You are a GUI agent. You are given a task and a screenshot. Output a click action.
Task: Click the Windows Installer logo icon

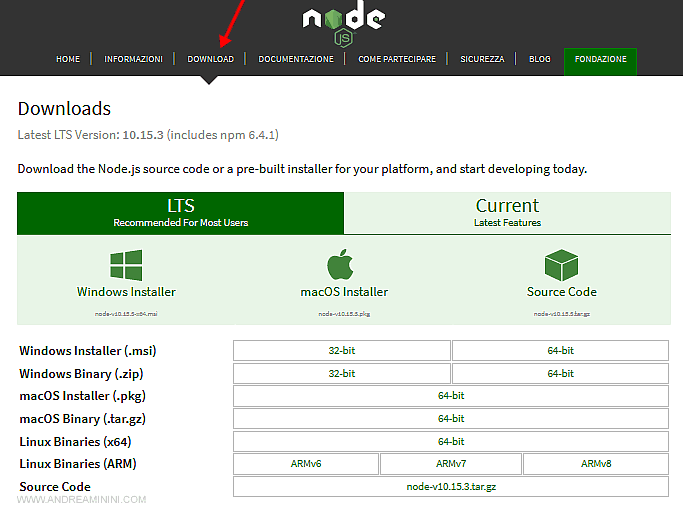[x=126, y=266]
